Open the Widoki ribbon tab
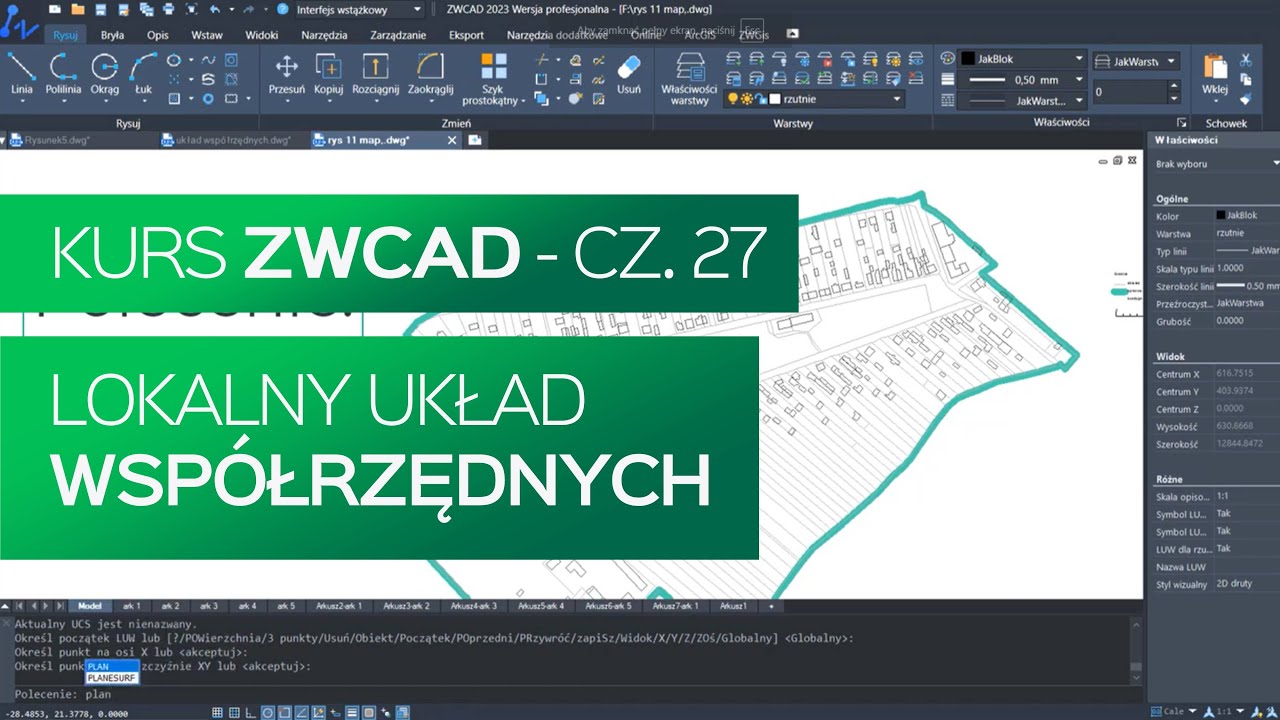This screenshot has width=1280, height=720. point(261,34)
